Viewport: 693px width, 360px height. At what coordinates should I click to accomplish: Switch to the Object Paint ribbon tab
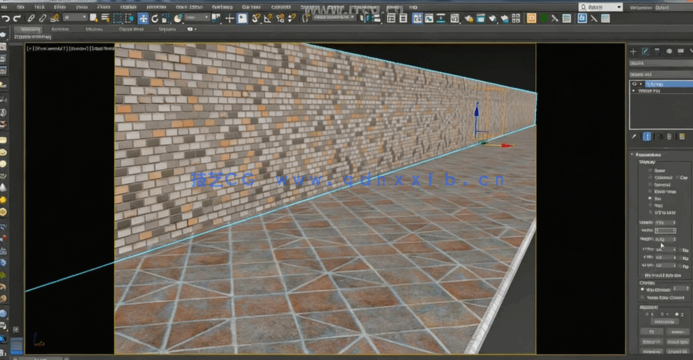coord(131,29)
